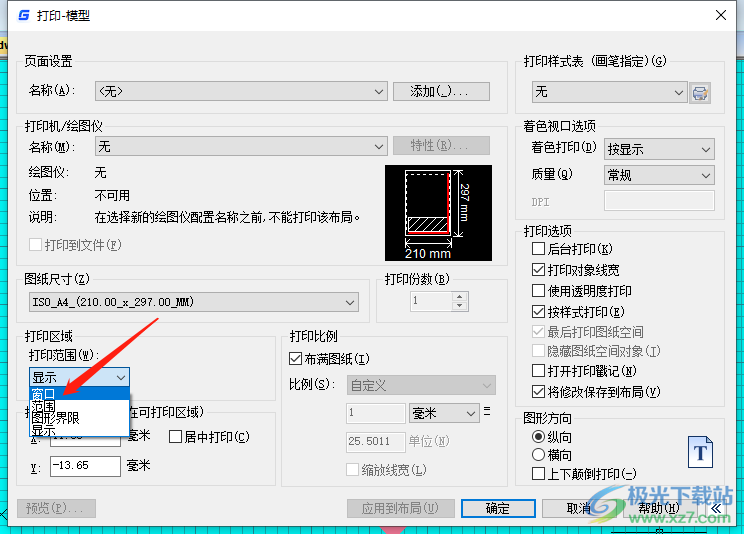Toggle 打印到文件(F) checkbox
744x534 pixels.
pos(35,244)
